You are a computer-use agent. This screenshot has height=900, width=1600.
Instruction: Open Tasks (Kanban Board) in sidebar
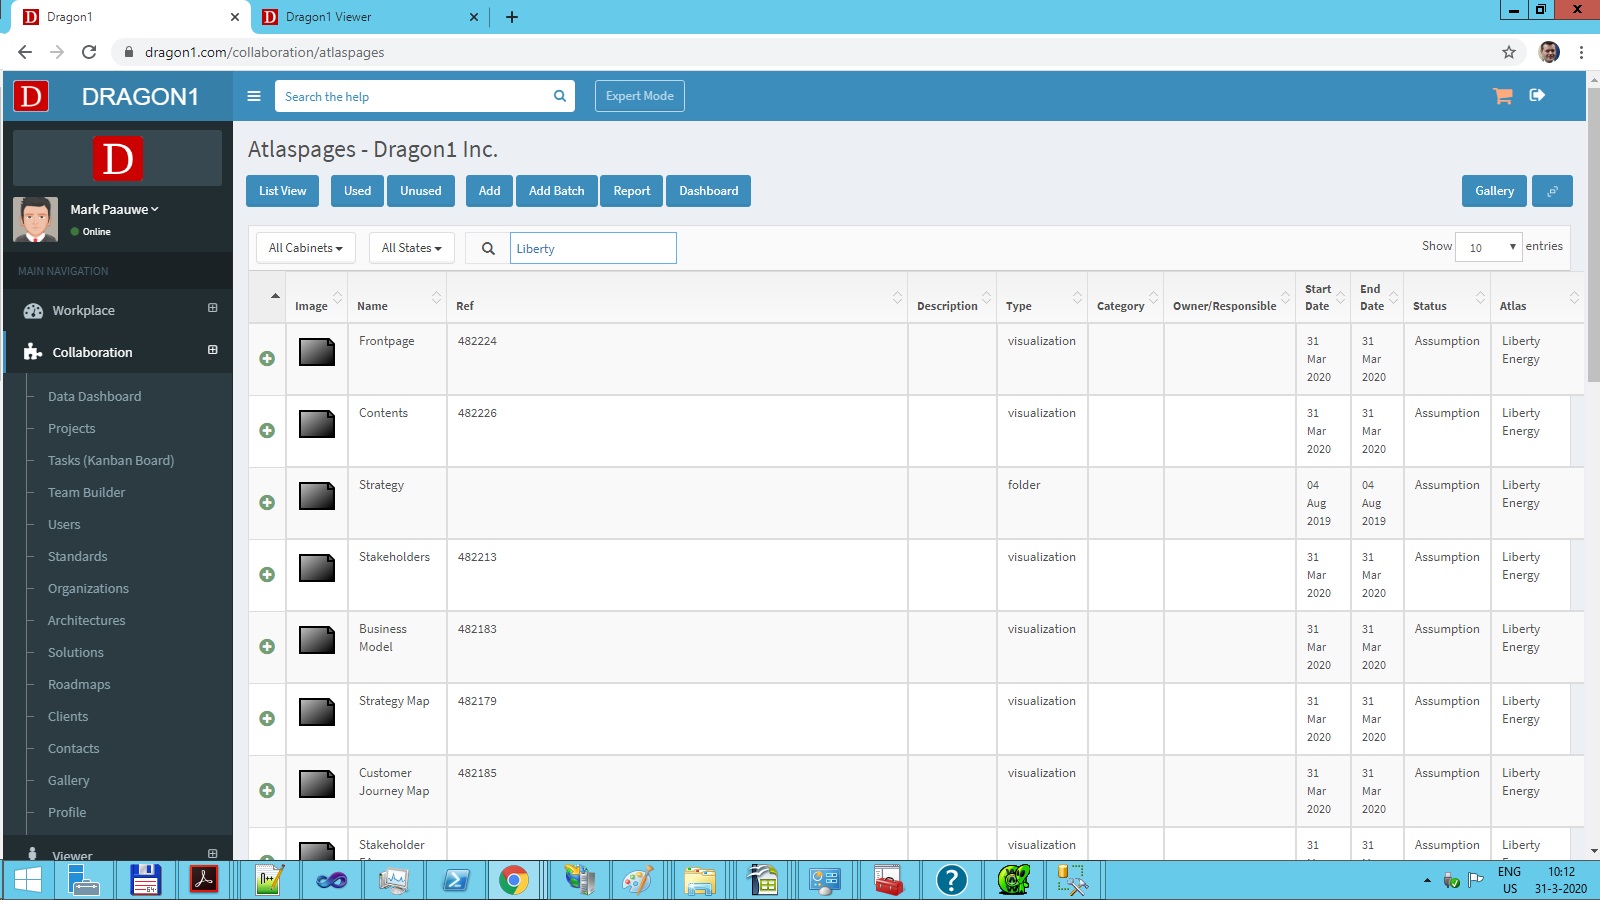tap(111, 460)
